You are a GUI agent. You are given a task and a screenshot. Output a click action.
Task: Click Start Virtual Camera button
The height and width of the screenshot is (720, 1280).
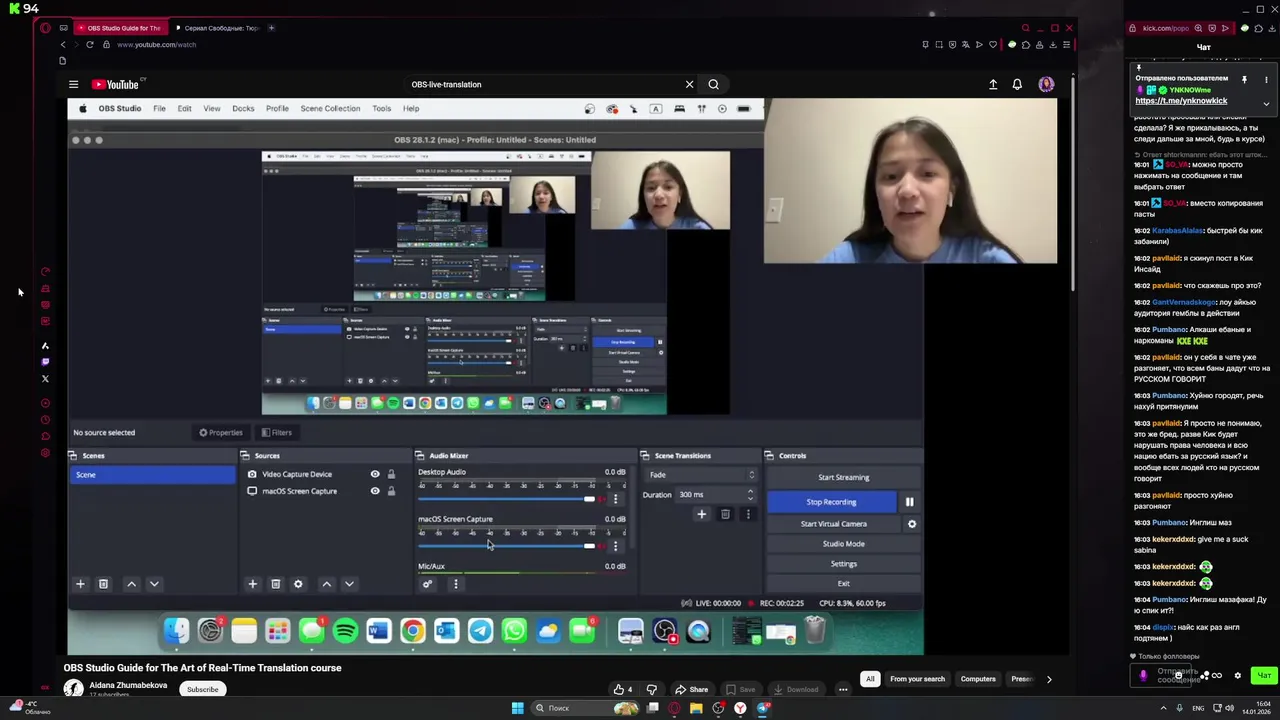[833, 524]
